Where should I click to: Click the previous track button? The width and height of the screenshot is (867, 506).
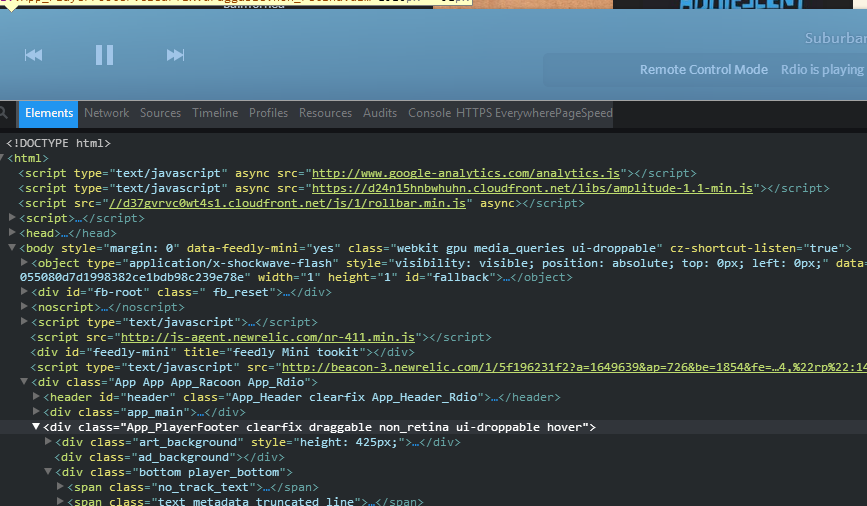click(x=34, y=55)
